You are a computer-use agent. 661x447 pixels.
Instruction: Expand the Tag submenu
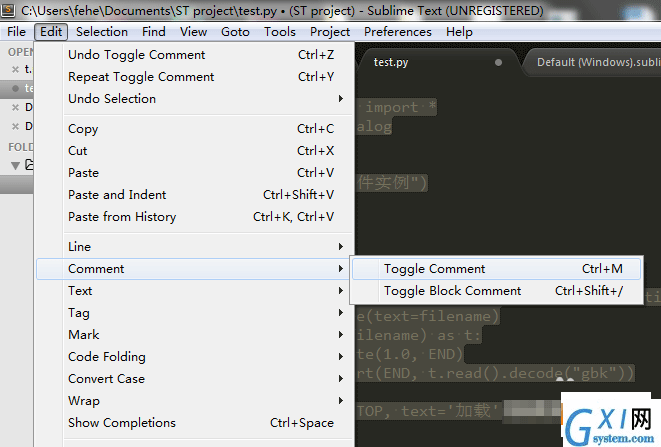tap(194, 312)
